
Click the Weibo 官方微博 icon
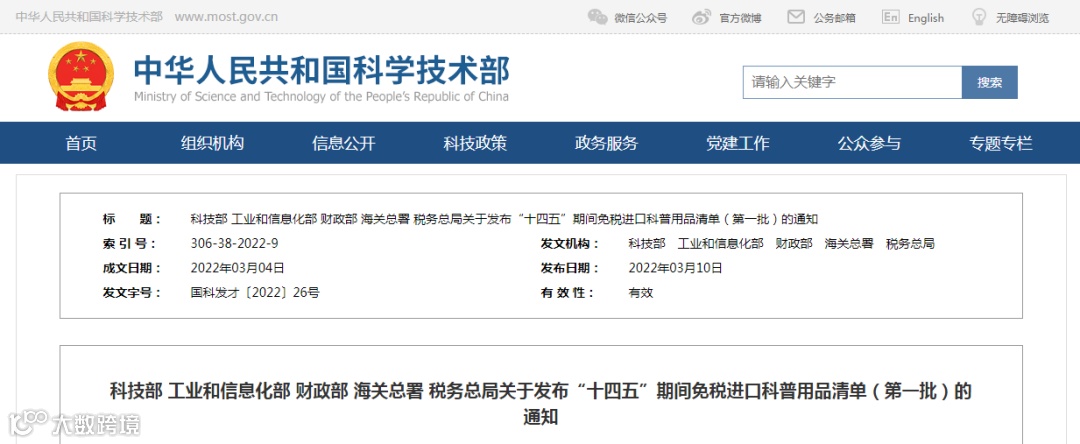click(x=701, y=17)
